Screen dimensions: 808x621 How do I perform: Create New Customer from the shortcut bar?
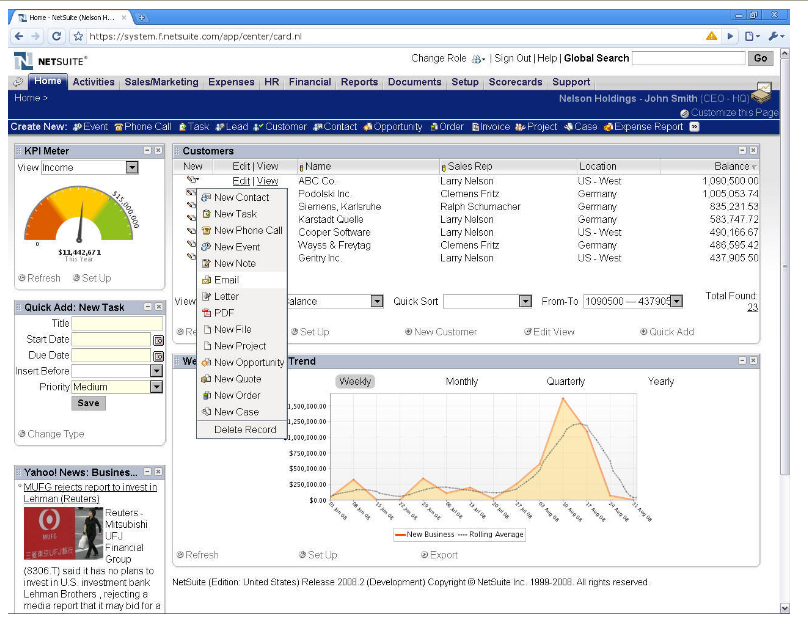280,127
